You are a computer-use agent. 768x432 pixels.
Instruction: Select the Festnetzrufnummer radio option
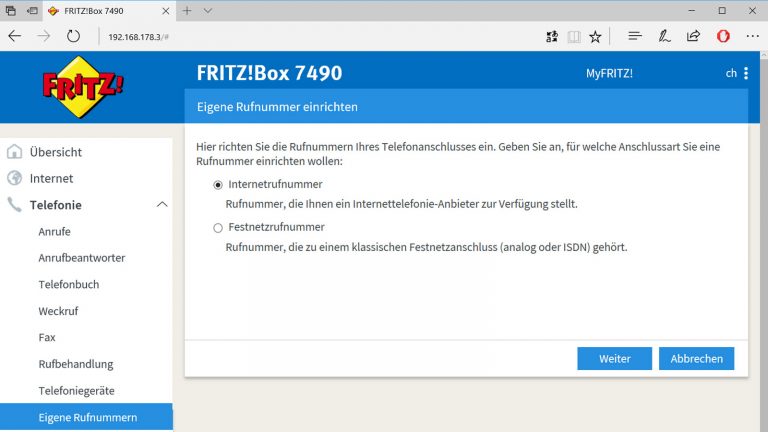(218, 228)
